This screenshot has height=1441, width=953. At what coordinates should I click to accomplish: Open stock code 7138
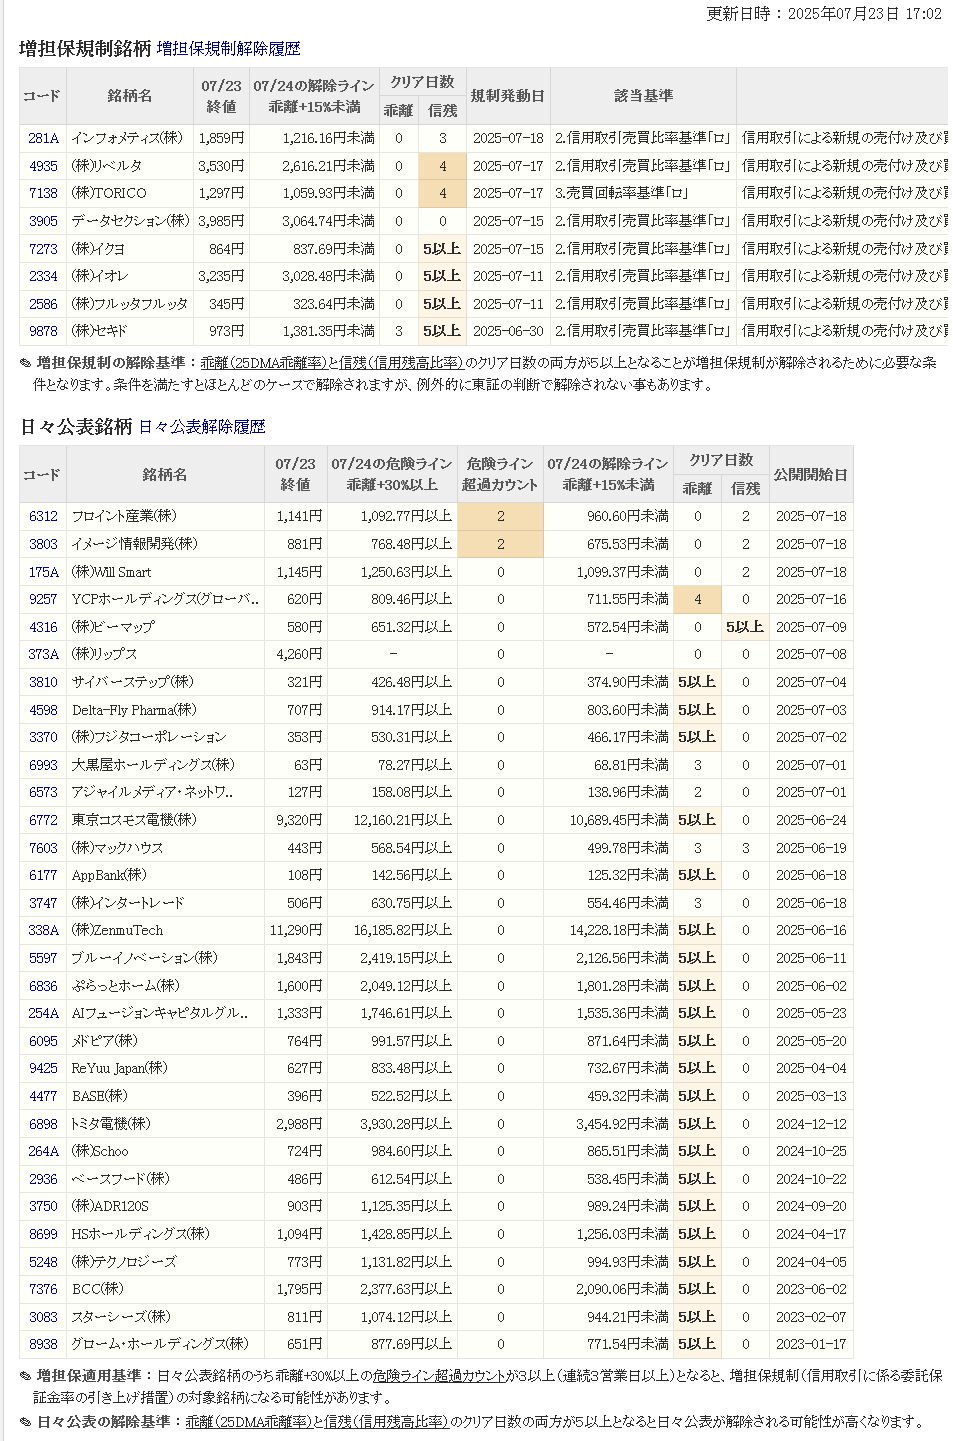click(43, 193)
